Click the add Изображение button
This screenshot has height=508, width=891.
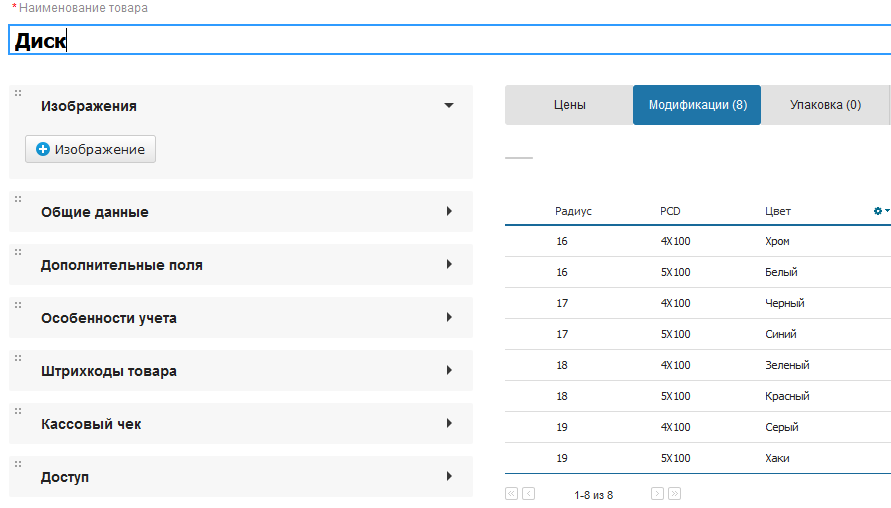pyautogui.click(x=90, y=149)
